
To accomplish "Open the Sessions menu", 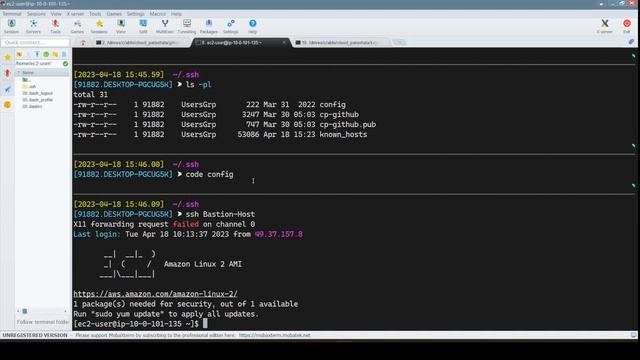I will [36, 14].
